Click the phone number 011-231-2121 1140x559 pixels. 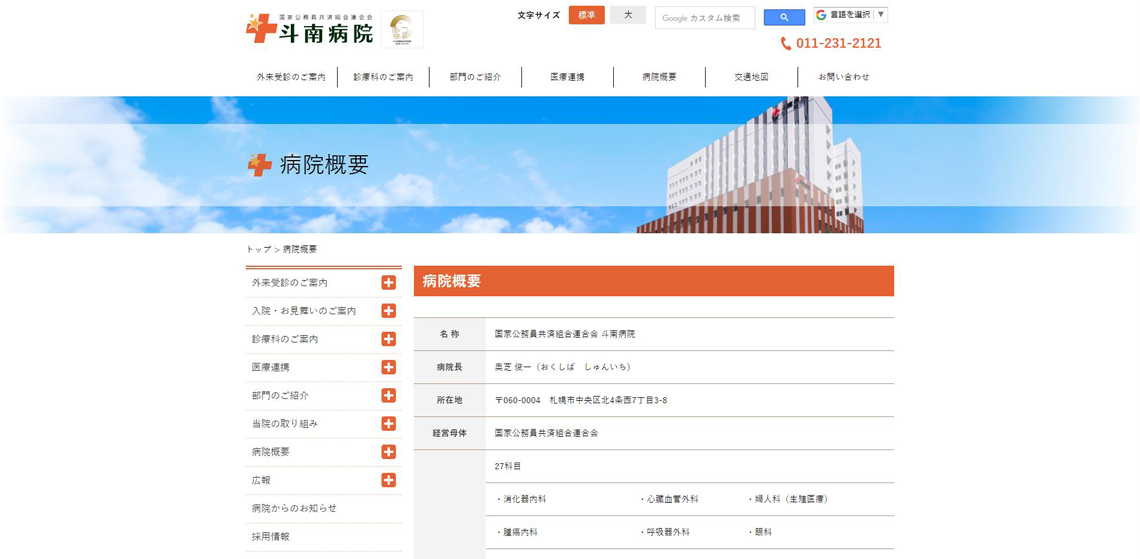(838, 44)
